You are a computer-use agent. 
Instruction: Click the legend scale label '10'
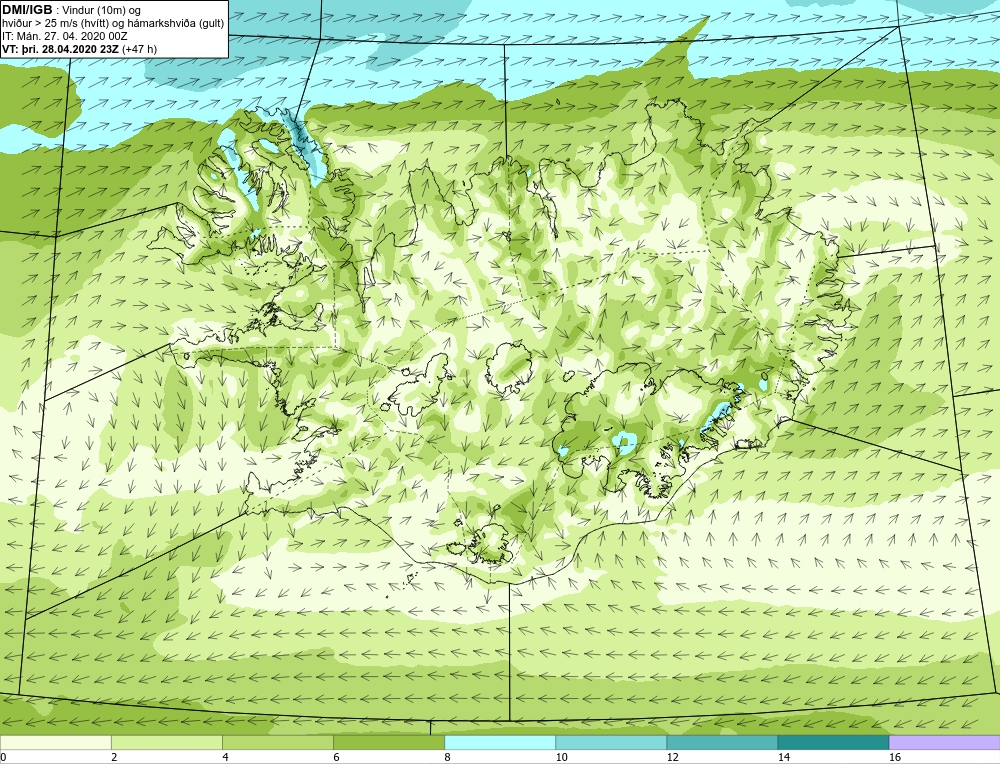(561, 757)
